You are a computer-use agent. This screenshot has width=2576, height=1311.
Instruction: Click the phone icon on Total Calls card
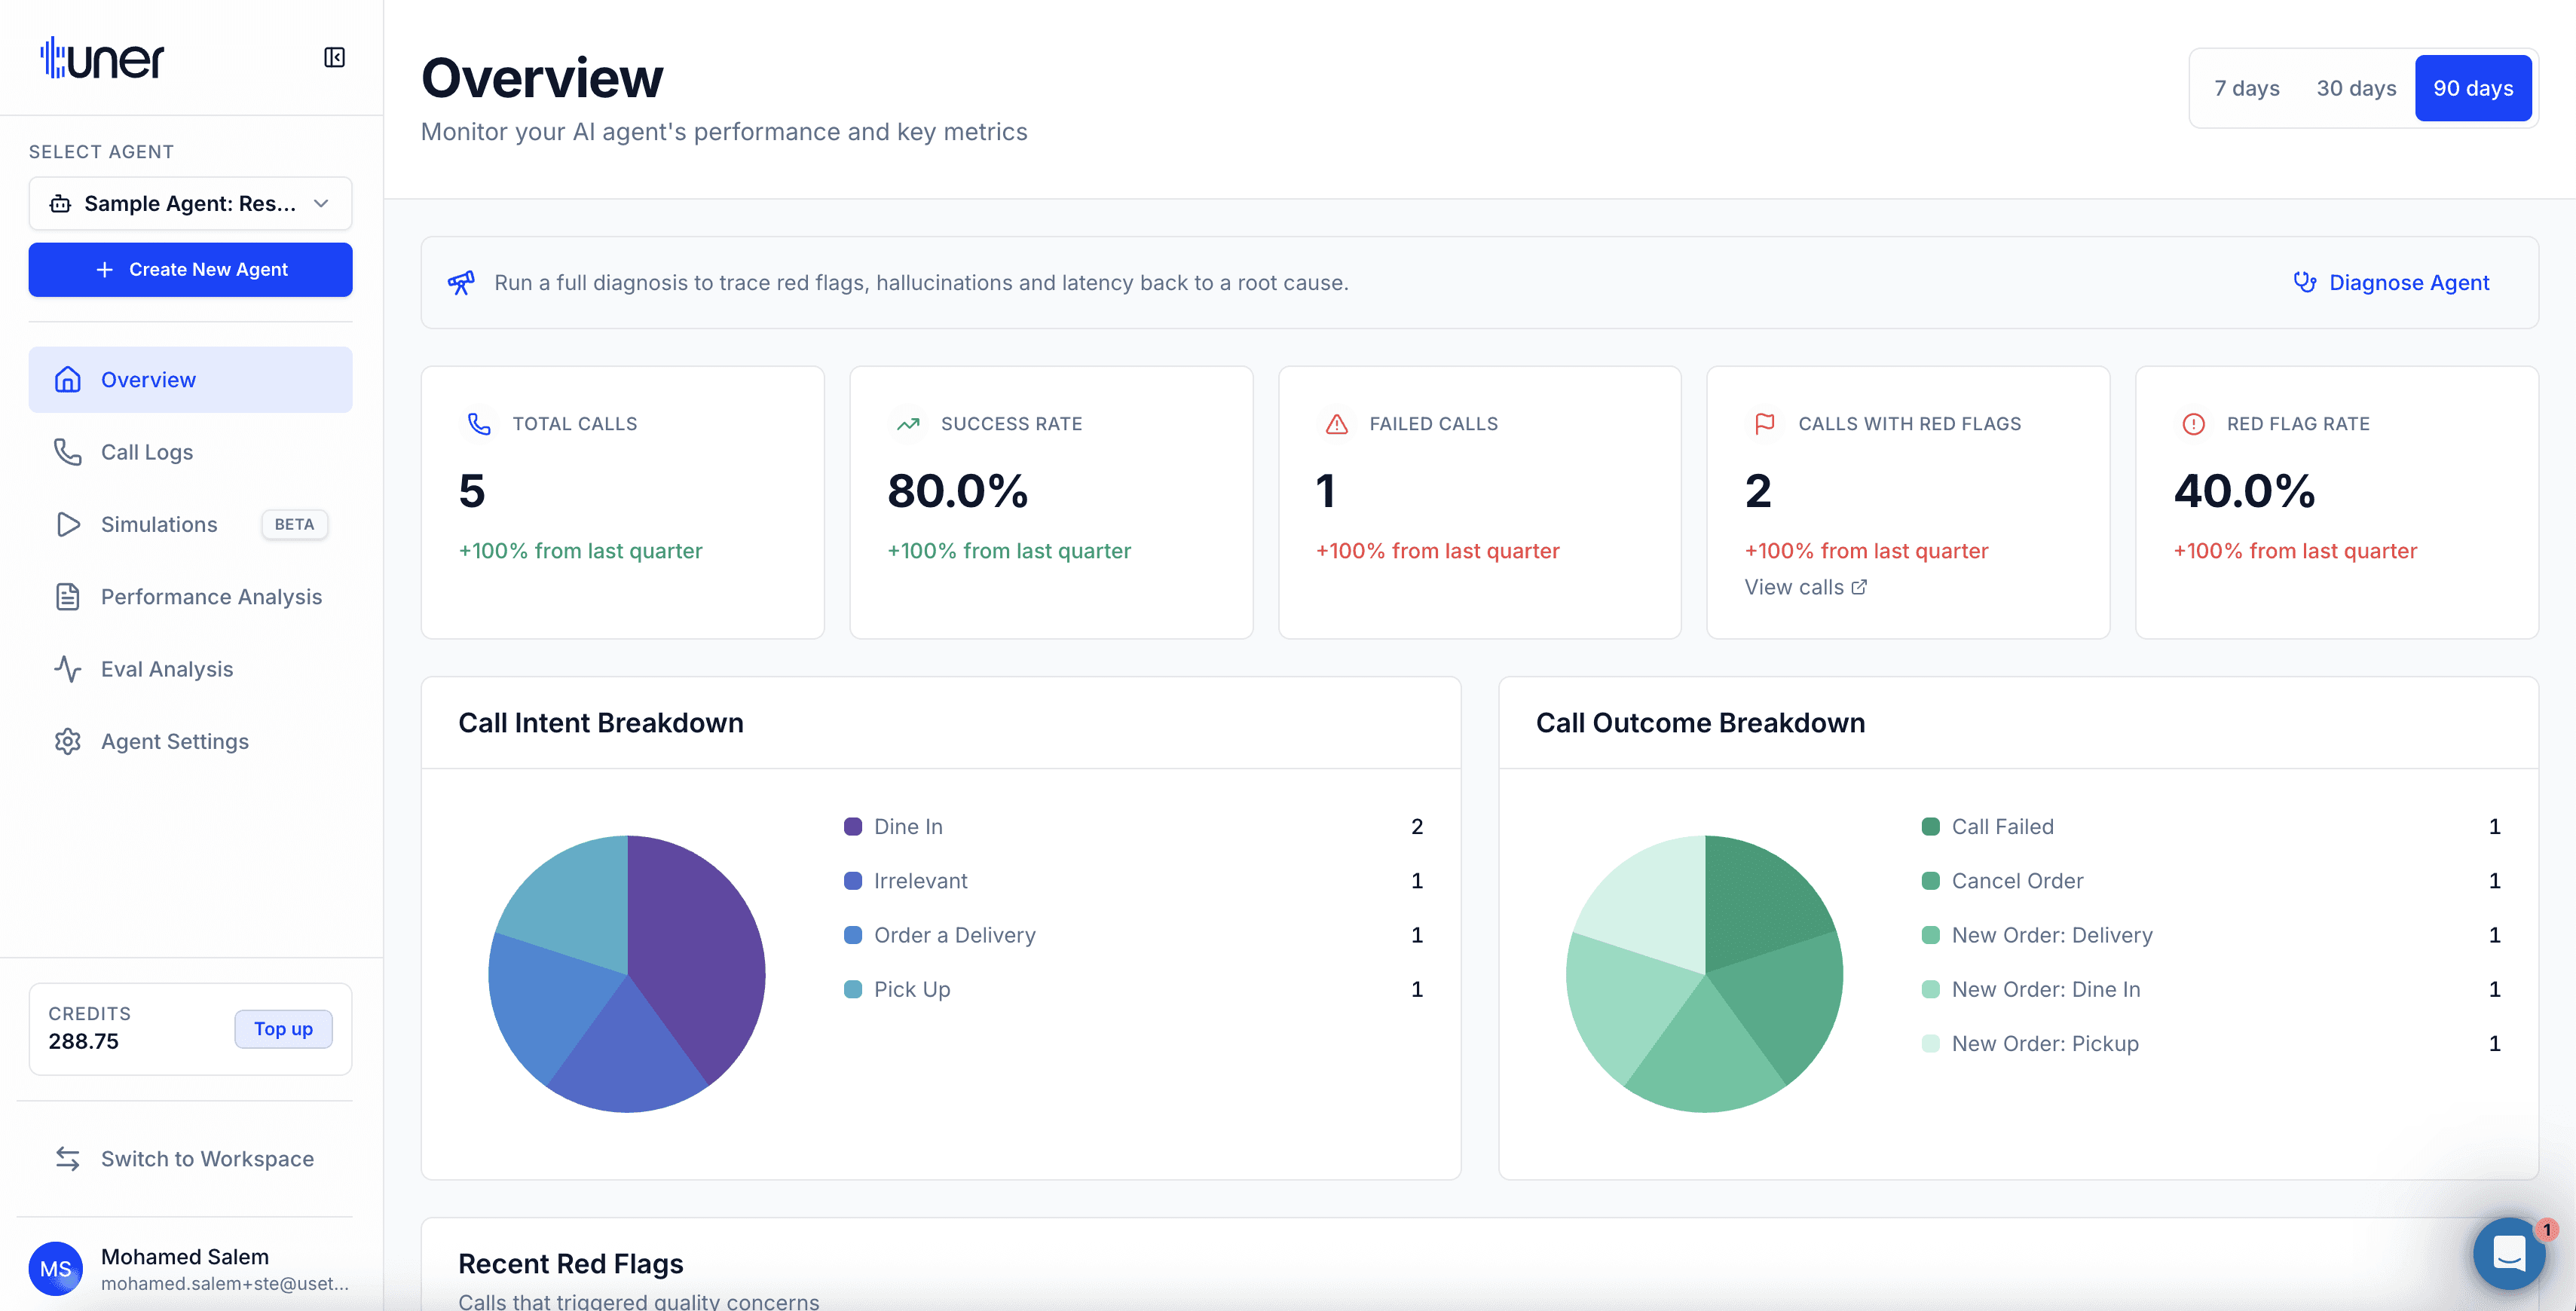[479, 424]
